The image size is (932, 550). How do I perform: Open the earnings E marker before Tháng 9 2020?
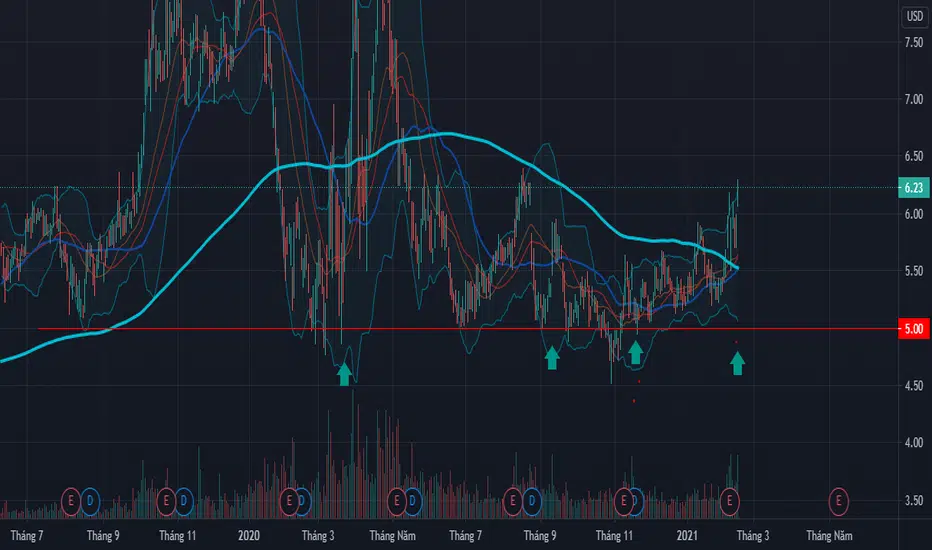coord(513,501)
